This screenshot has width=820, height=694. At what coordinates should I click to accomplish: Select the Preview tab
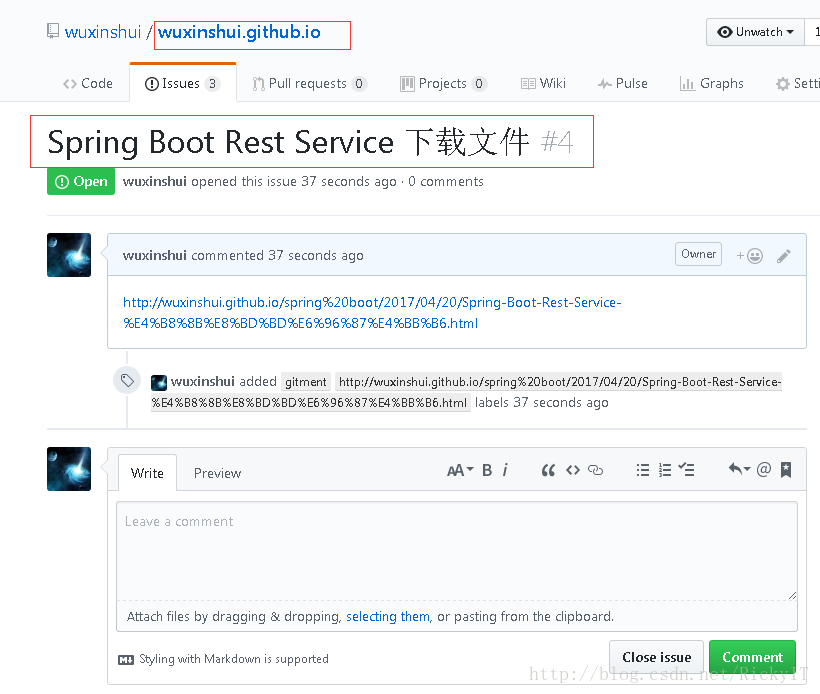(218, 473)
